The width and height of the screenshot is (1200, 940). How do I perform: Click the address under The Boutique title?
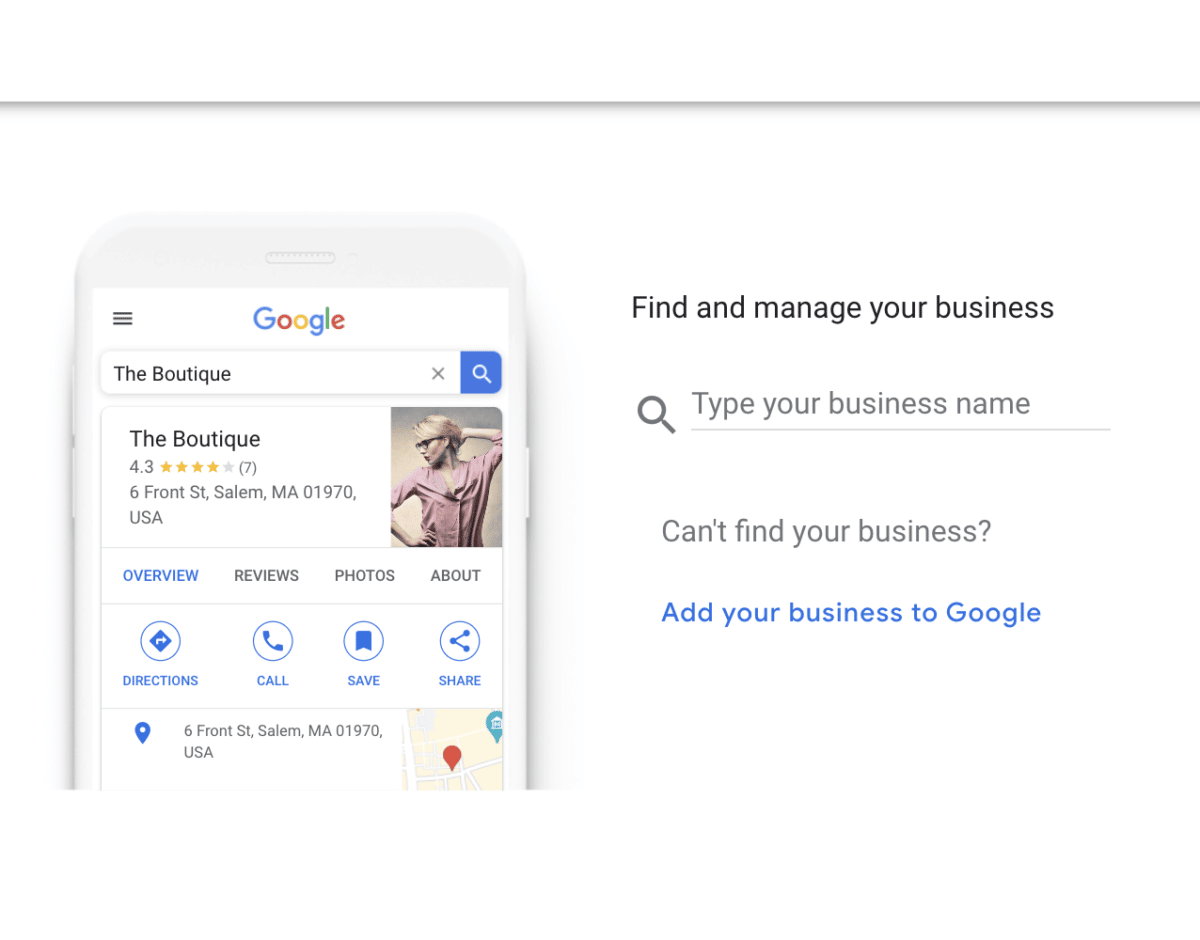[243, 505]
